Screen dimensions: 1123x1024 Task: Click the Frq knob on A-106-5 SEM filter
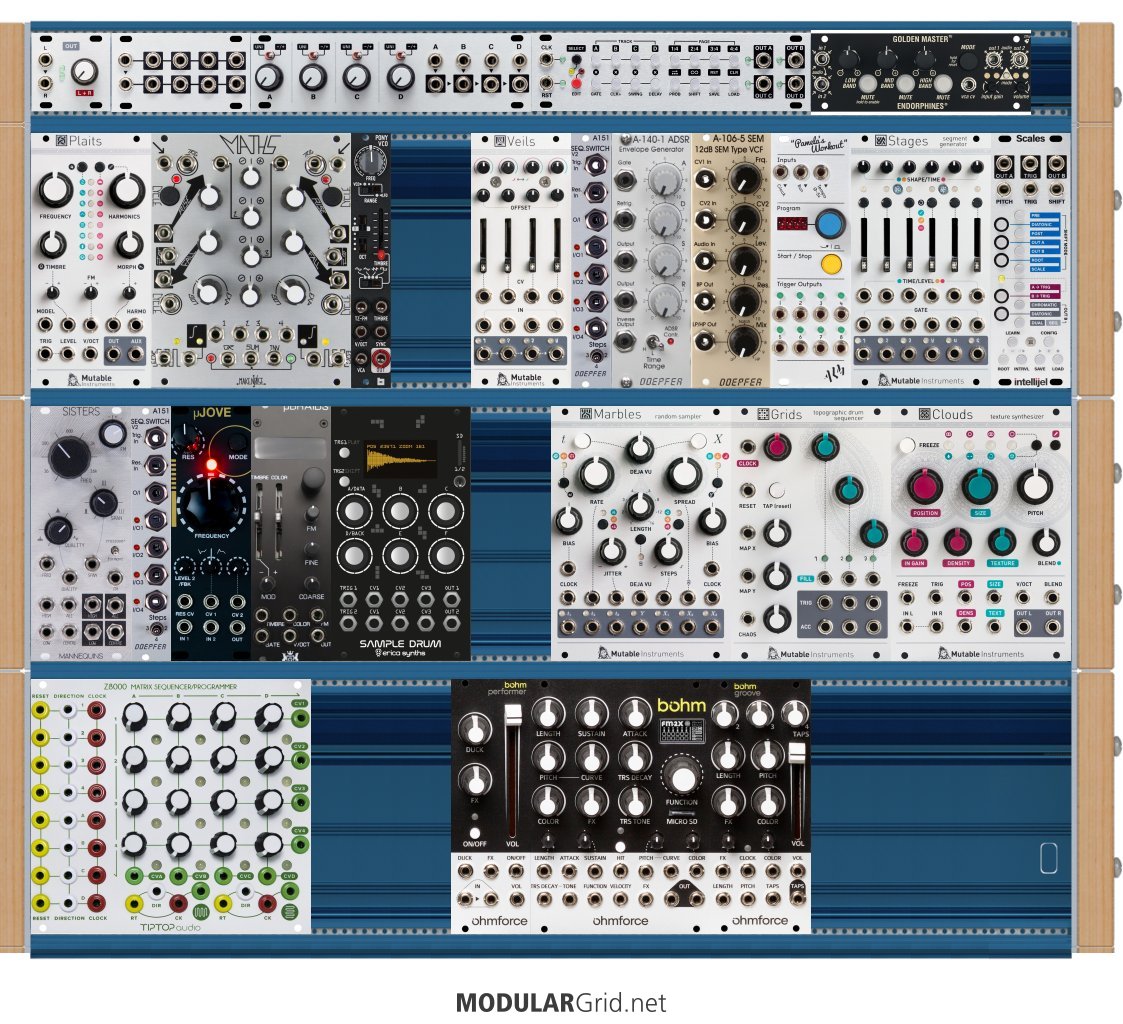click(745, 179)
